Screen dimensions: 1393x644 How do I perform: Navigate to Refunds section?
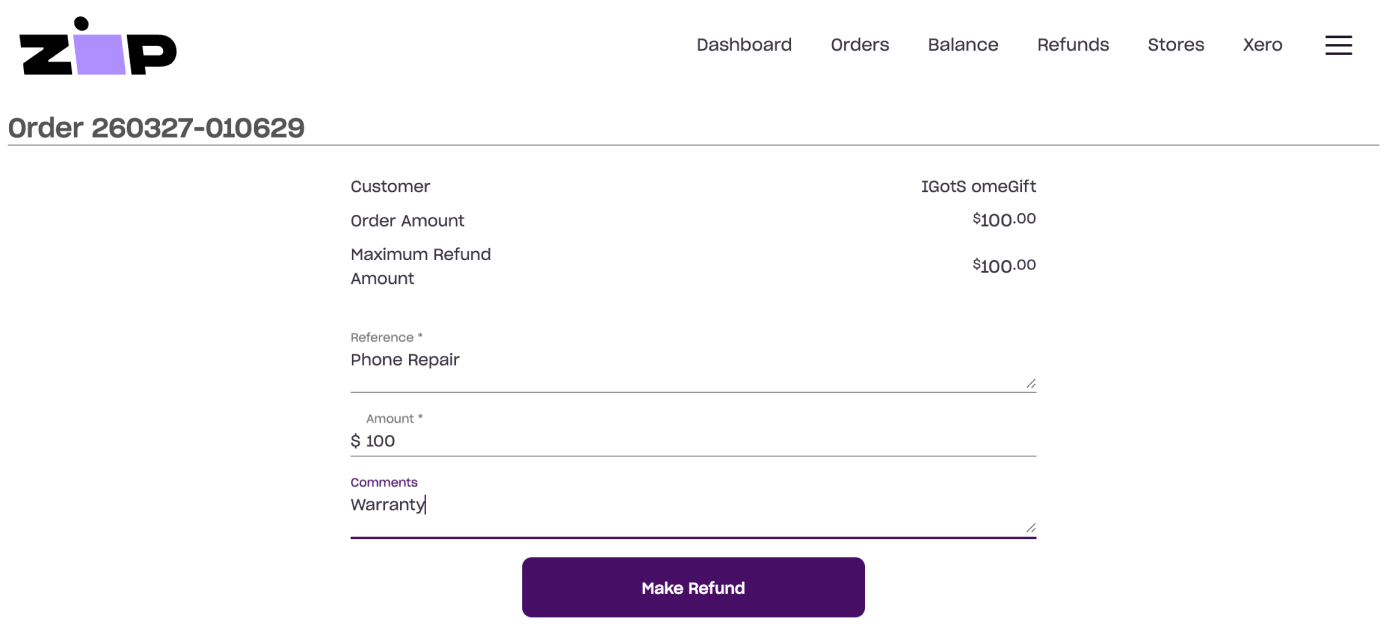coord(1072,45)
